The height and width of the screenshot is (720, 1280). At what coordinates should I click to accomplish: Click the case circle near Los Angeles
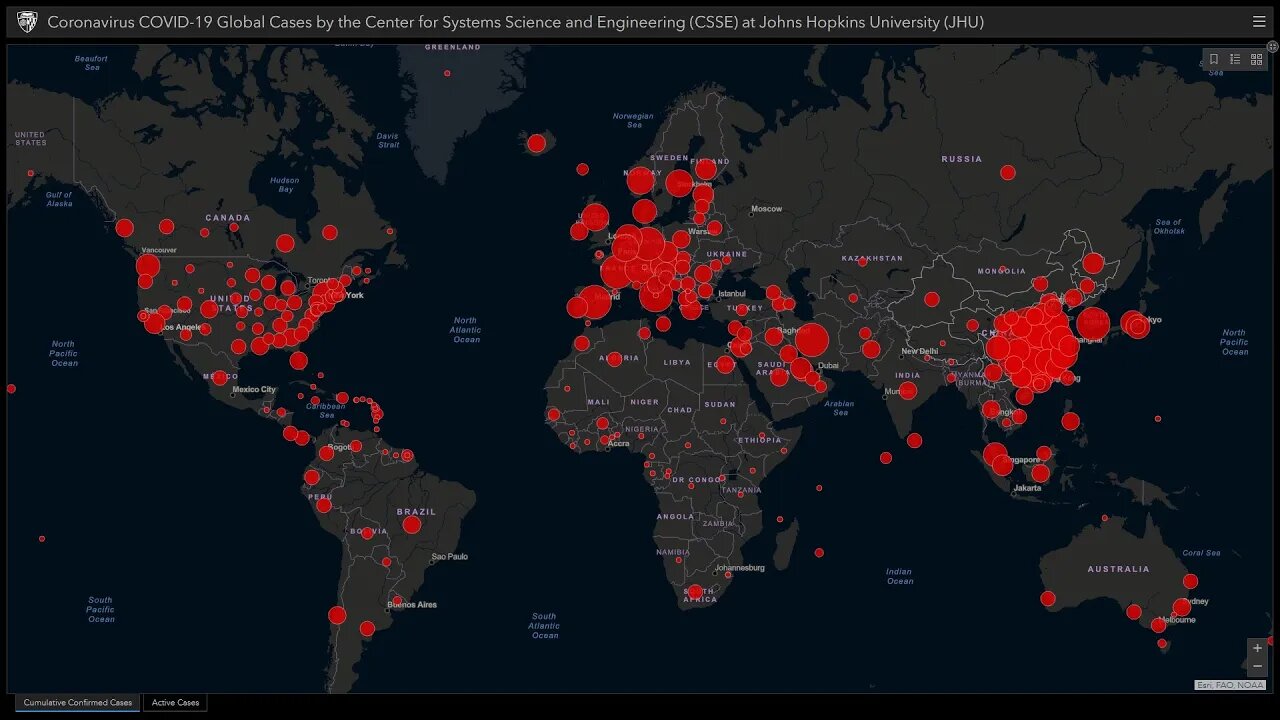click(x=154, y=323)
